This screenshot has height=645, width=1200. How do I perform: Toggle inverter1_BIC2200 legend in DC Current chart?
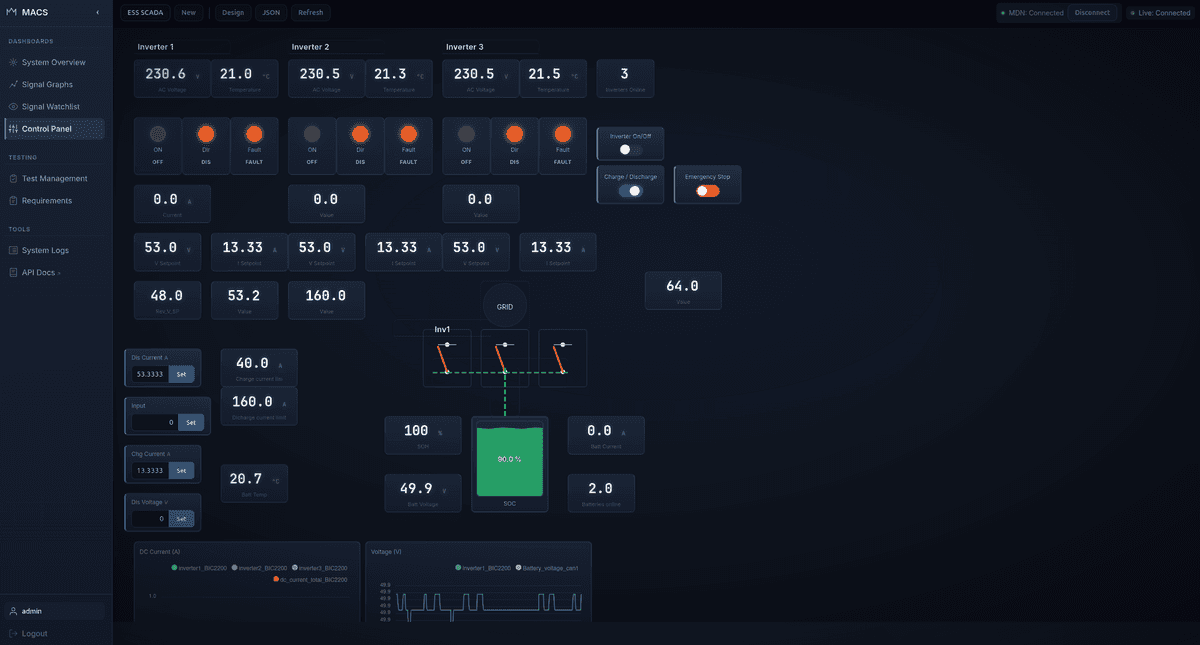click(x=201, y=567)
